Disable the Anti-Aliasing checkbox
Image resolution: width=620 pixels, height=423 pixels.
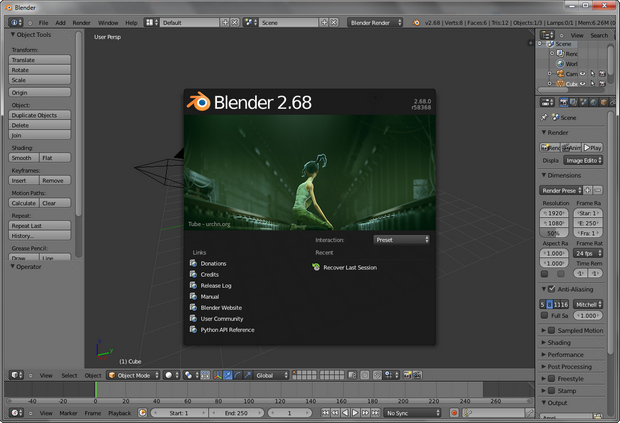[x=552, y=289]
